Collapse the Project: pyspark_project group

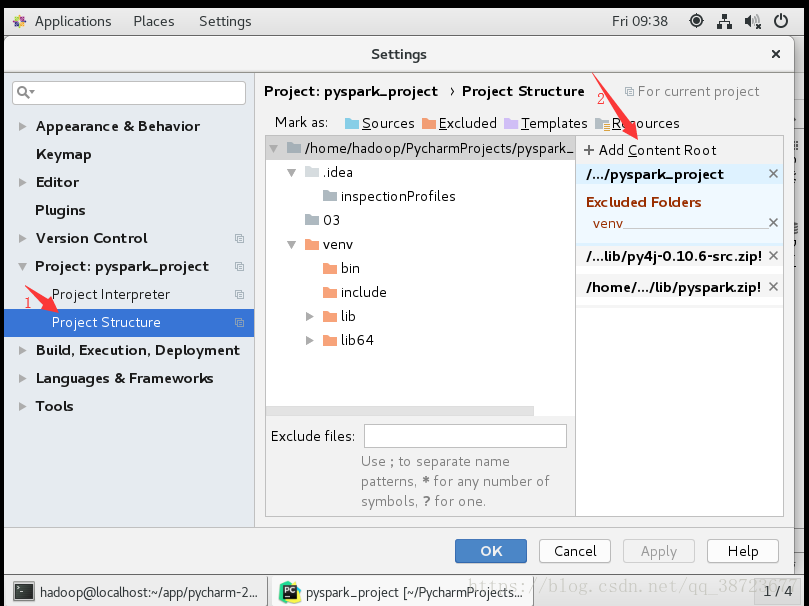click(x=22, y=267)
